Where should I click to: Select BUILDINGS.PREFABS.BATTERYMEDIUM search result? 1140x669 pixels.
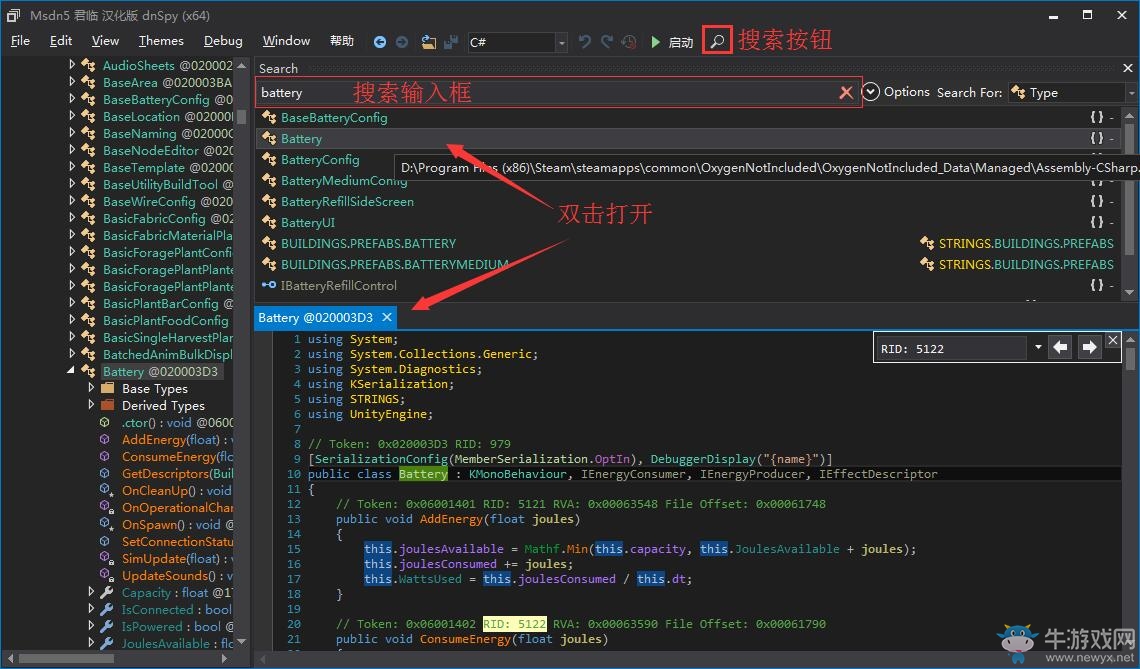coord(395,264)
